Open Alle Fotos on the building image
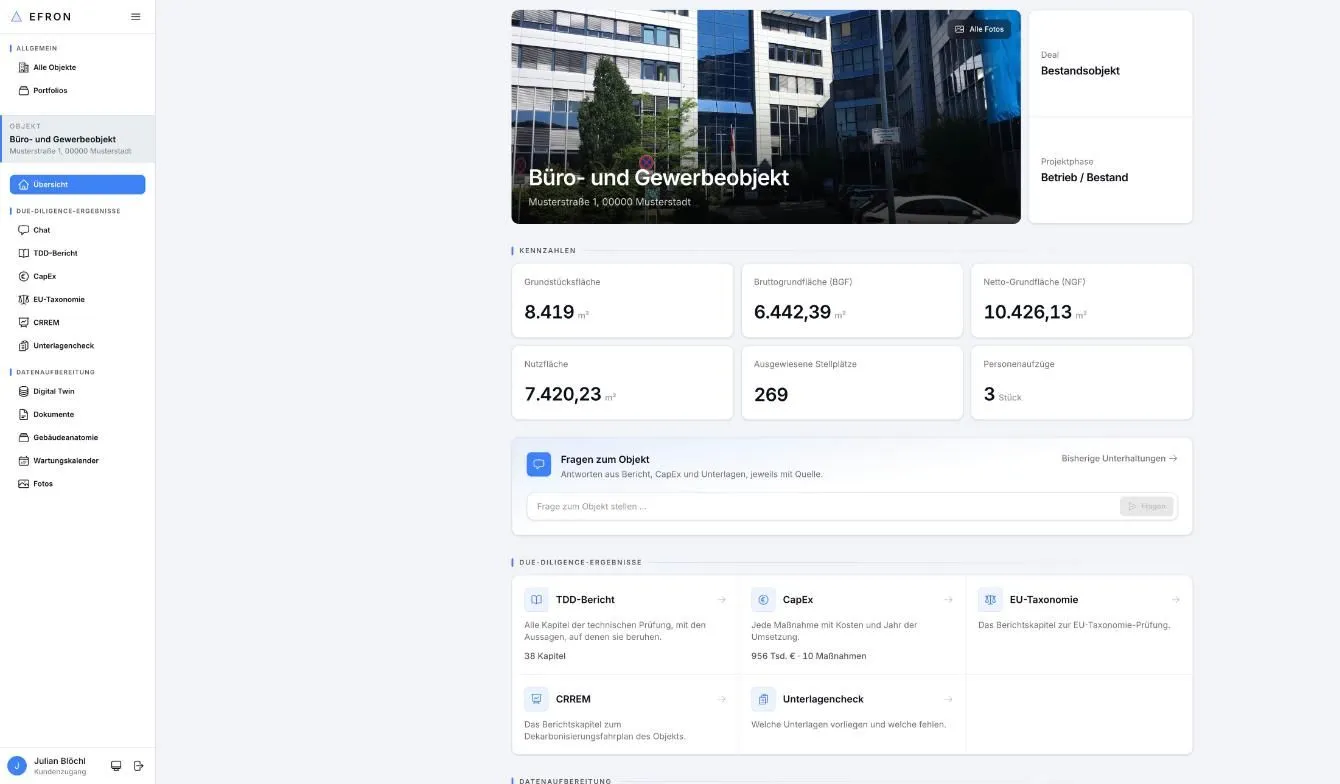The image size is (1340, 784). (979, 29)
